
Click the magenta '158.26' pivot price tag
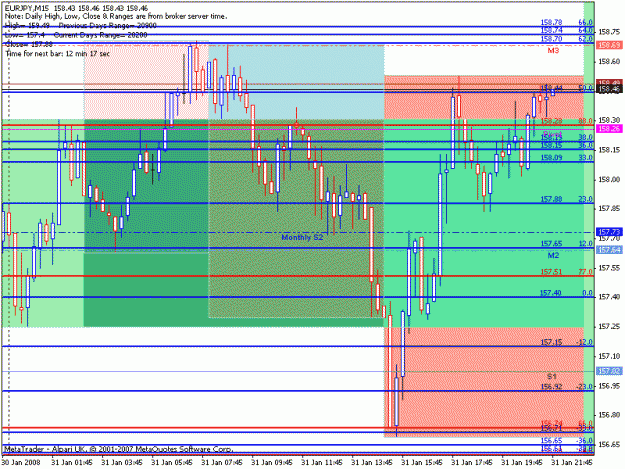pyautogui.click(x=609, y=129)
